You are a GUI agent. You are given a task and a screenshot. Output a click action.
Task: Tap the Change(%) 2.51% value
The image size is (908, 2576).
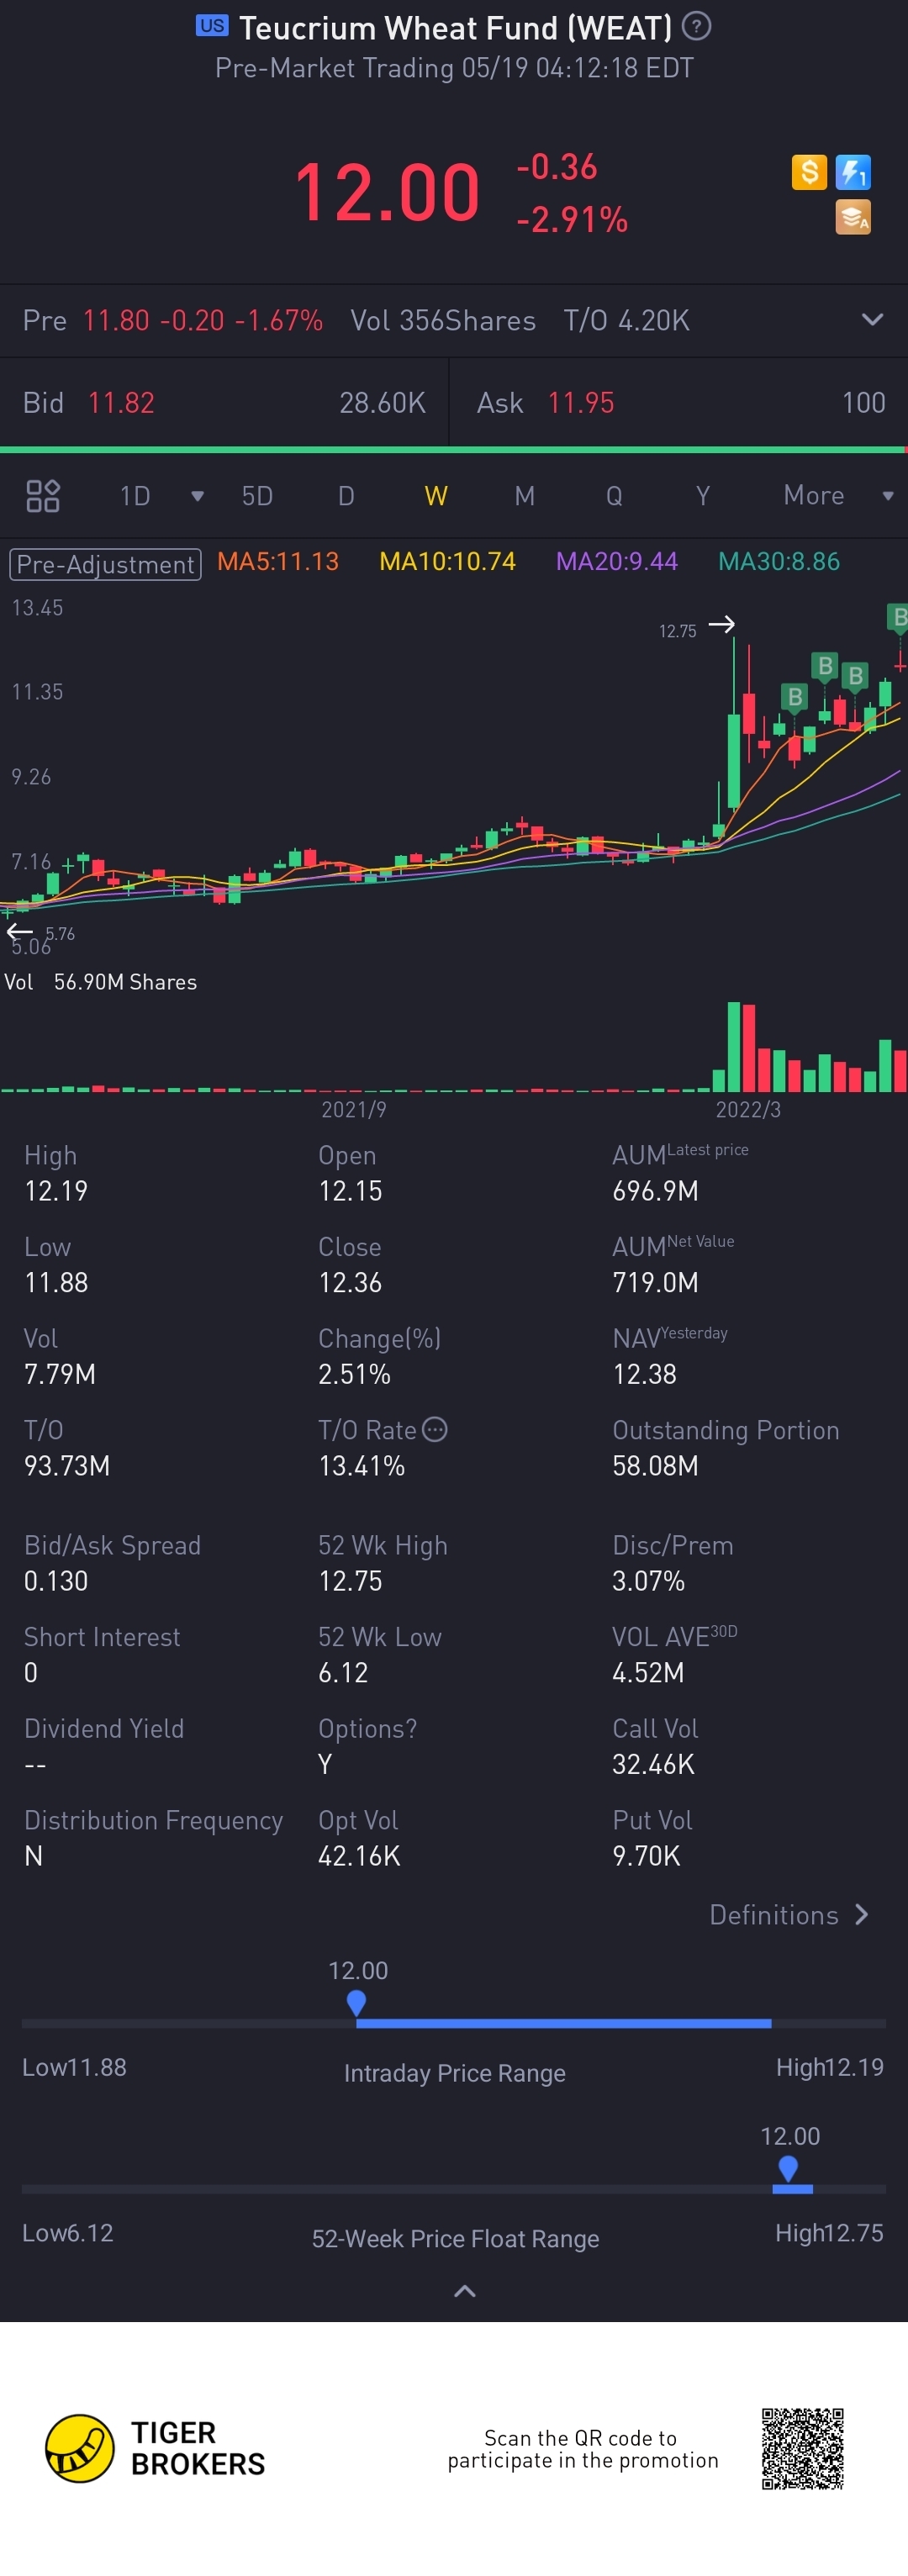[x=354, y=1374]
